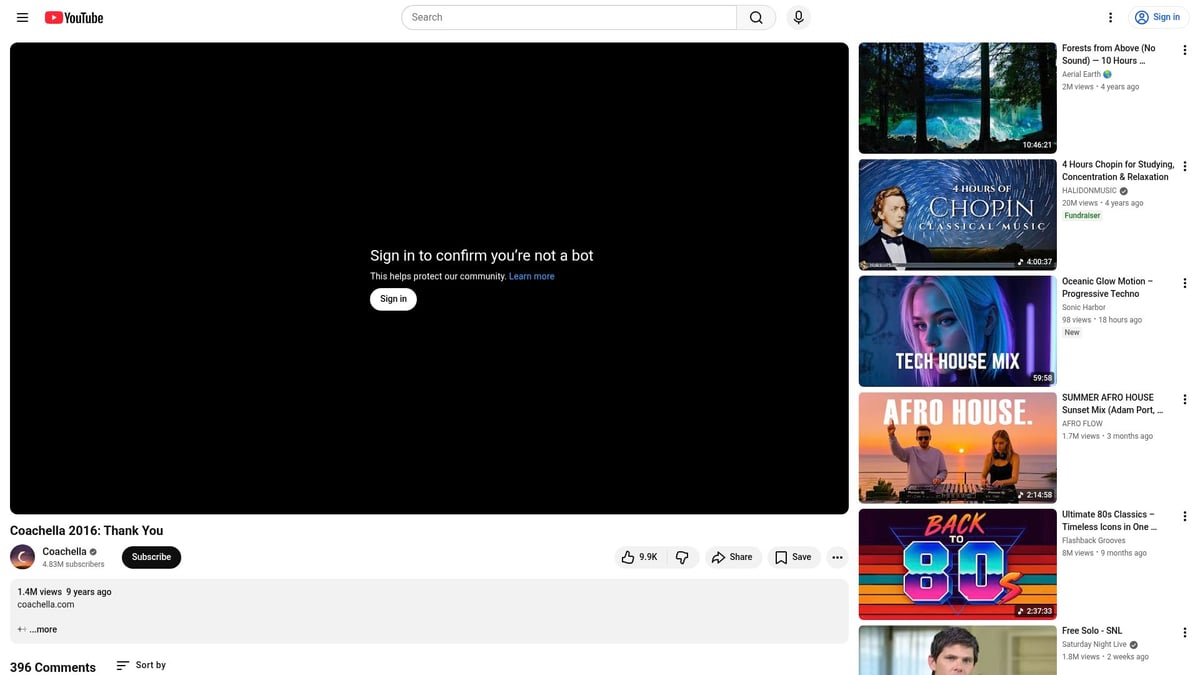Open more actions ellipsis under video
1200x675 pixels.
(837, 557)
